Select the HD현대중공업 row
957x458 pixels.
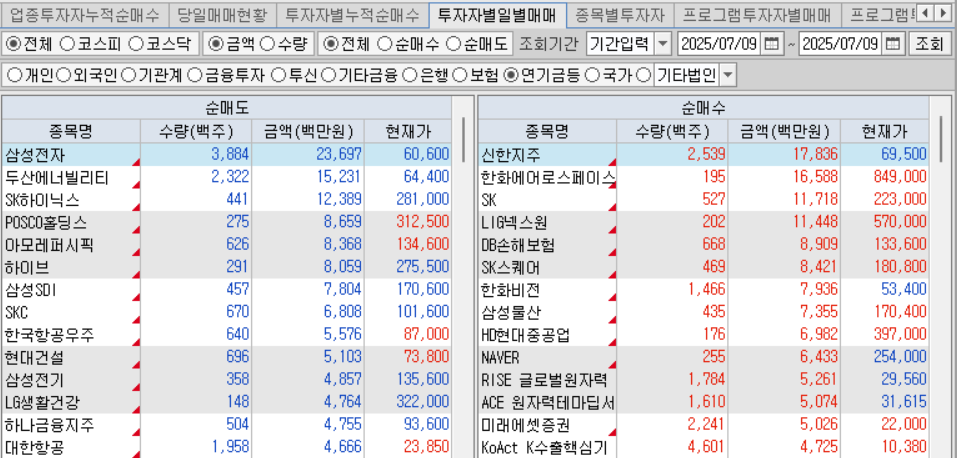(703, 335)
